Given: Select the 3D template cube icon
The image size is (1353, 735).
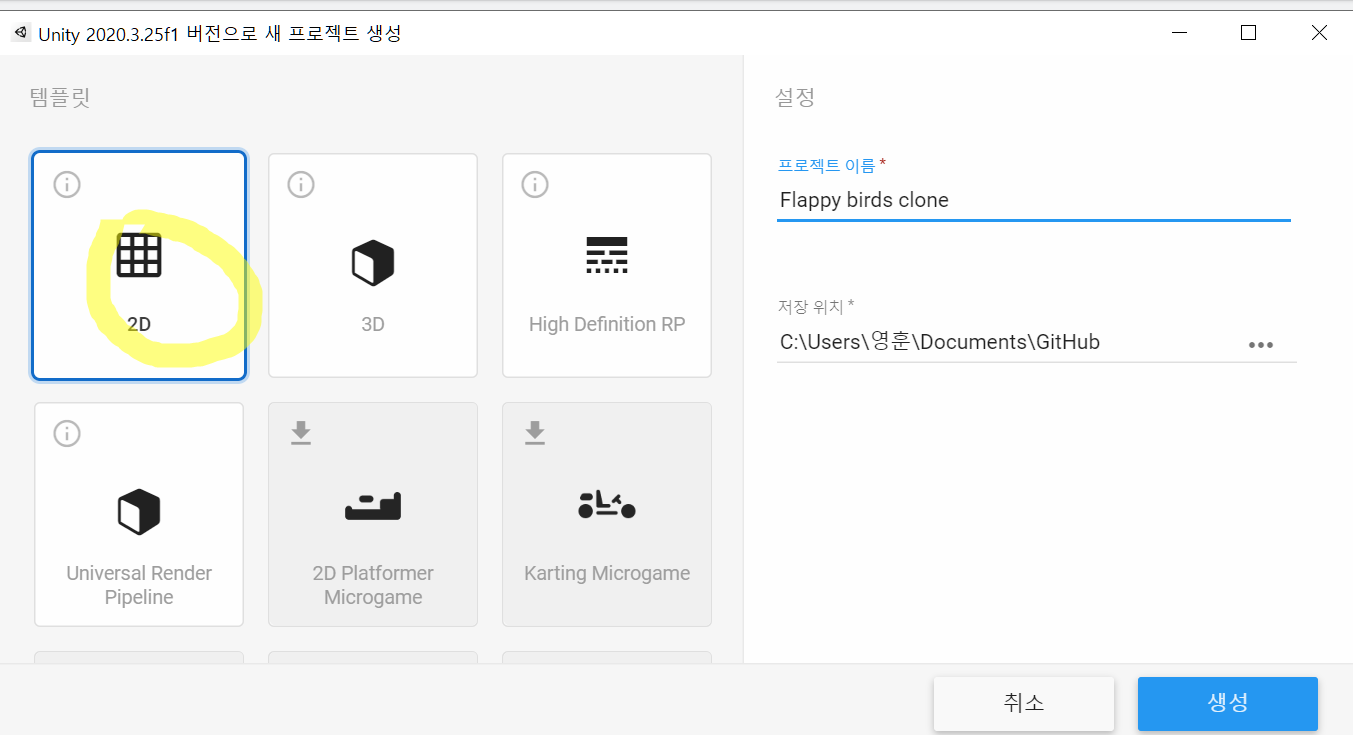Looking at the screenshot, I should coord(373,264).
